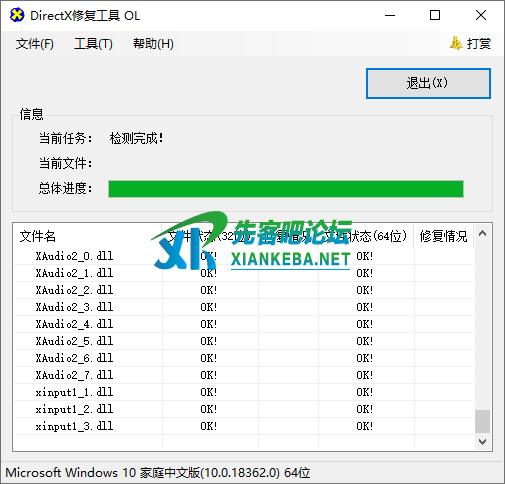Open the 帮助(H) menu
This screenshot has height=484, width=505.
point(153,44)
